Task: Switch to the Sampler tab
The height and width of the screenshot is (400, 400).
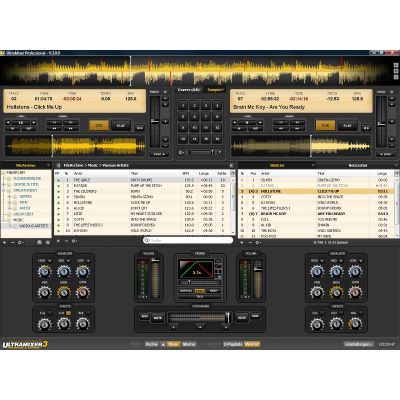Action: tap(215, 90)
